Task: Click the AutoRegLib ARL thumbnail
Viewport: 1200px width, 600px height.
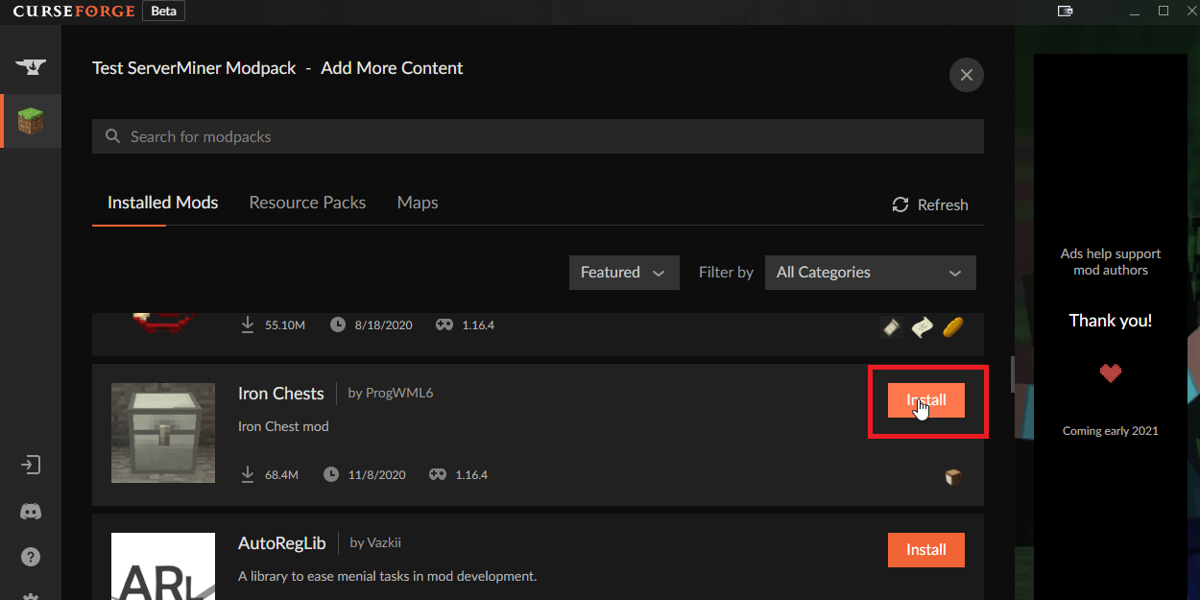Action: click(163, 566)
